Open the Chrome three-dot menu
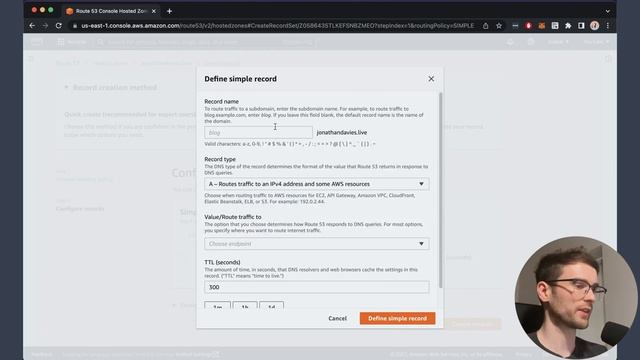 point(608,26)
